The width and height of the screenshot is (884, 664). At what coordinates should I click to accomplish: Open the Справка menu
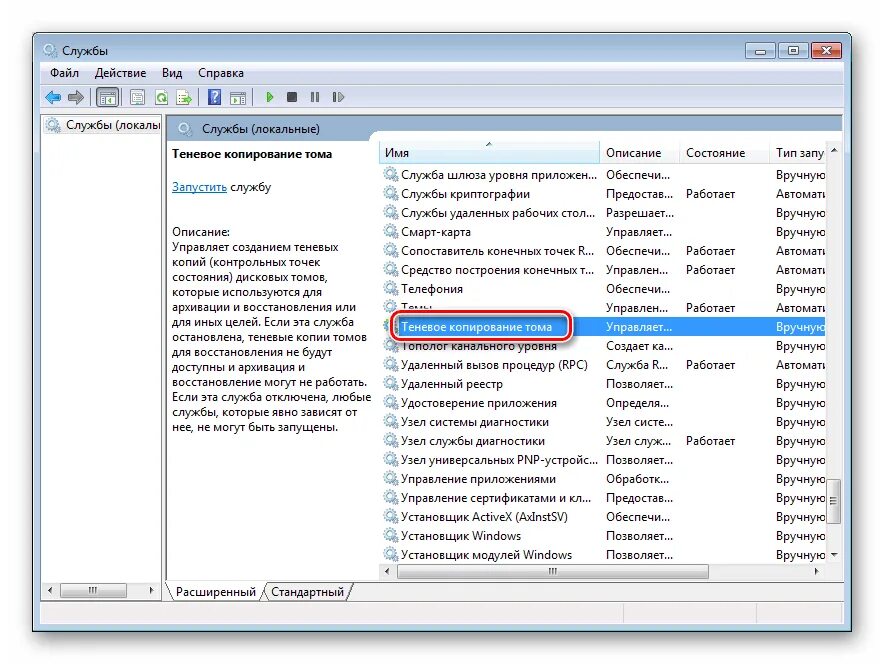(220, 73)
